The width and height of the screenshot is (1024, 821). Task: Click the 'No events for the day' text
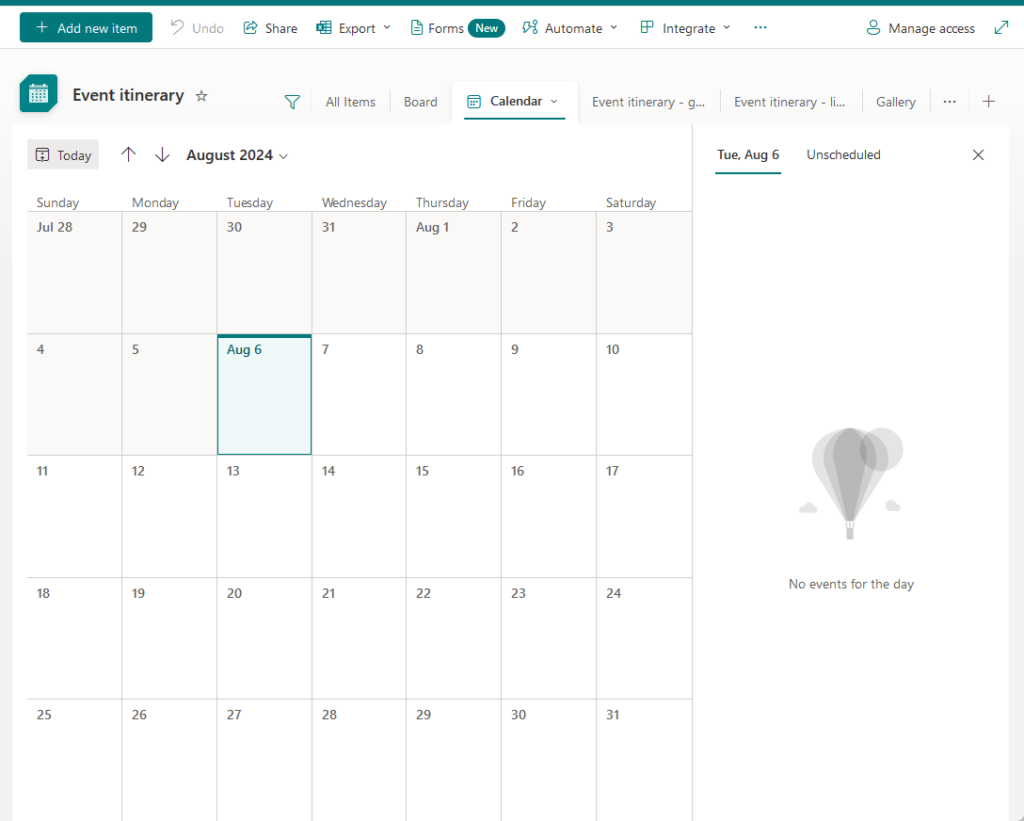click(851, 584)
